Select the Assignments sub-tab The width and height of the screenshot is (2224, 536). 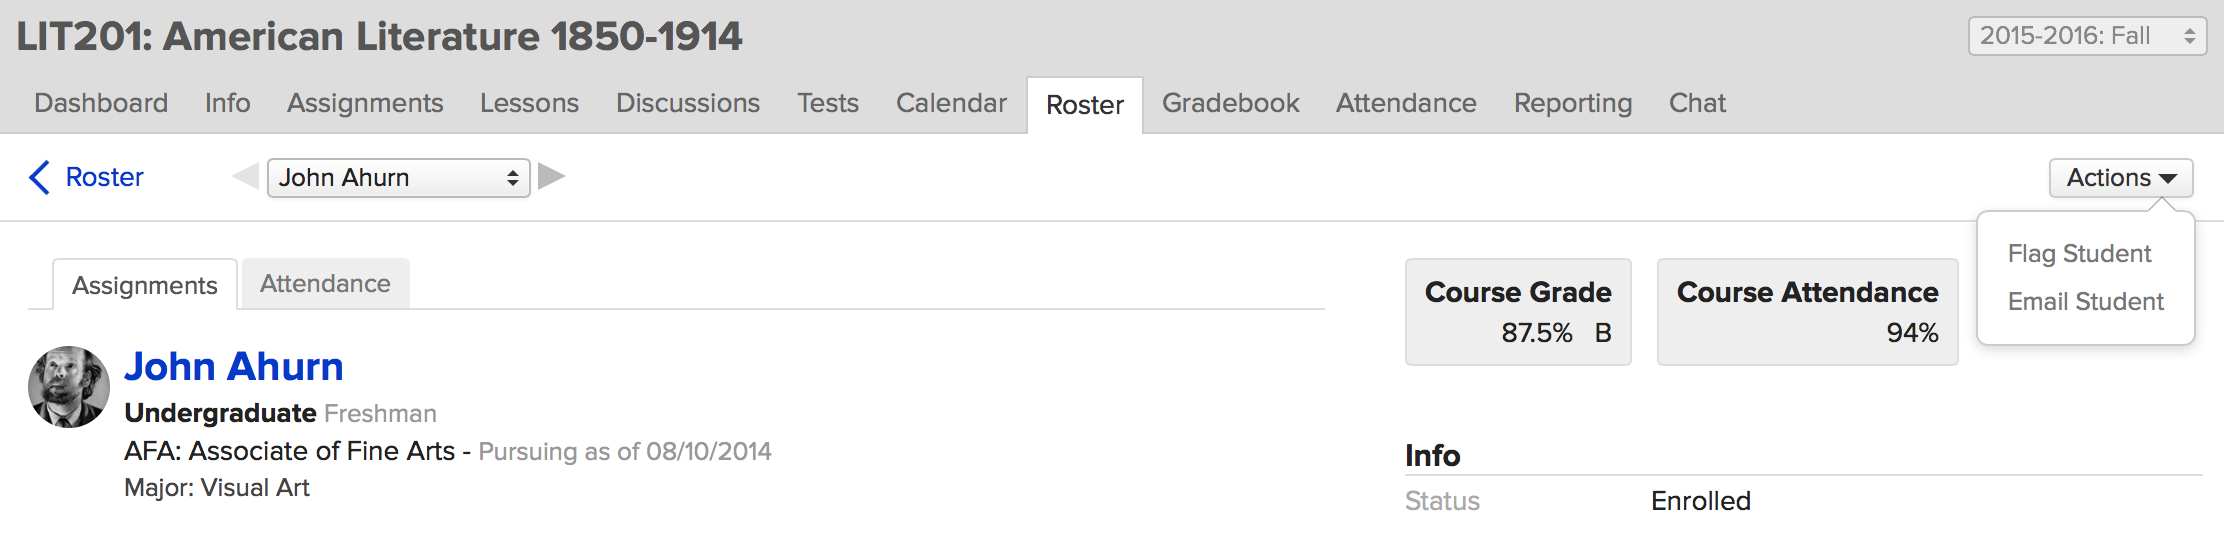[x=144, y=285]
